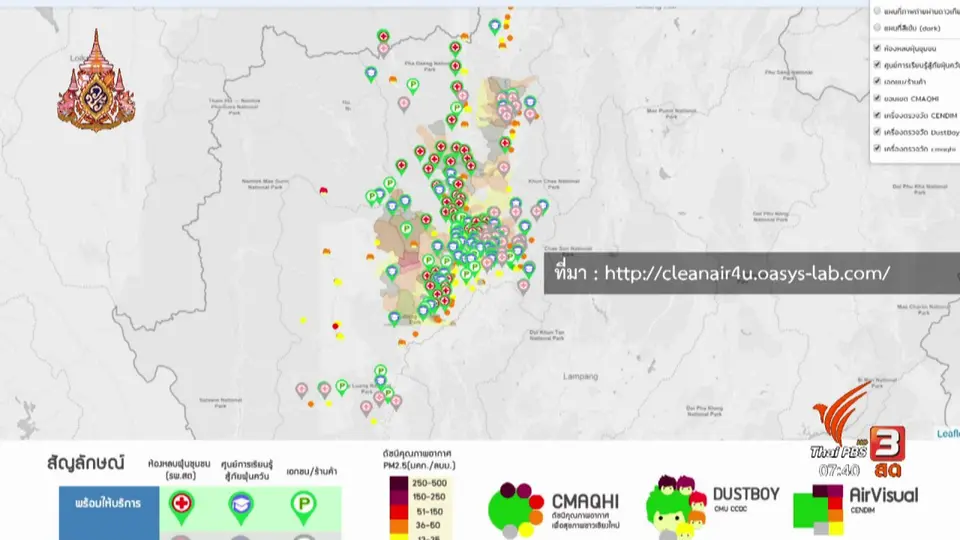Viewport: 960px width, 540px height.
Task: Click the Salawin National Park label
Action: 220,402
